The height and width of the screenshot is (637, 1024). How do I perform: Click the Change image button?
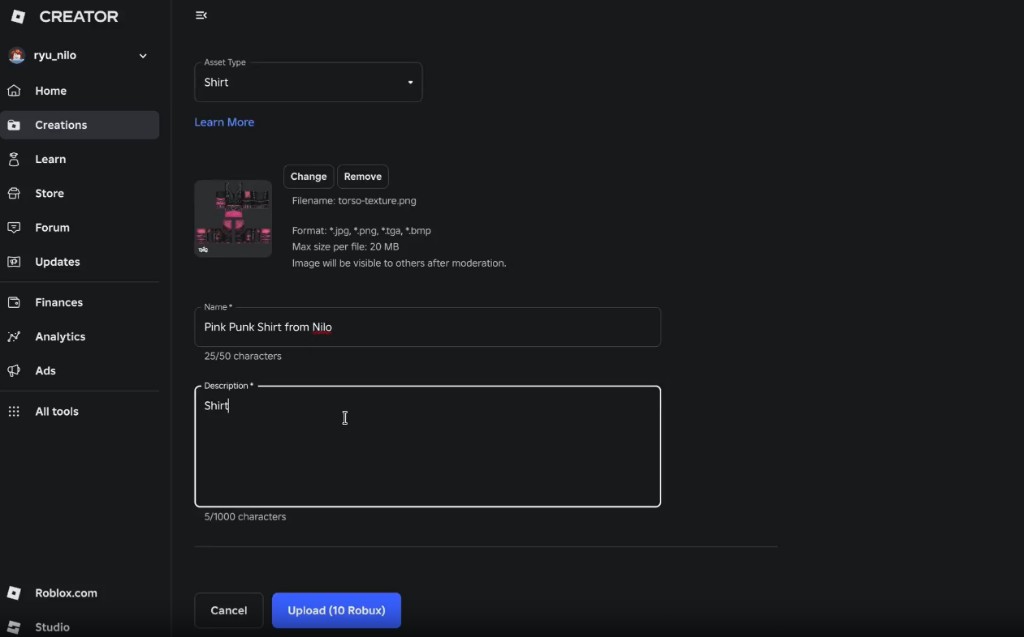coord(308,176)
